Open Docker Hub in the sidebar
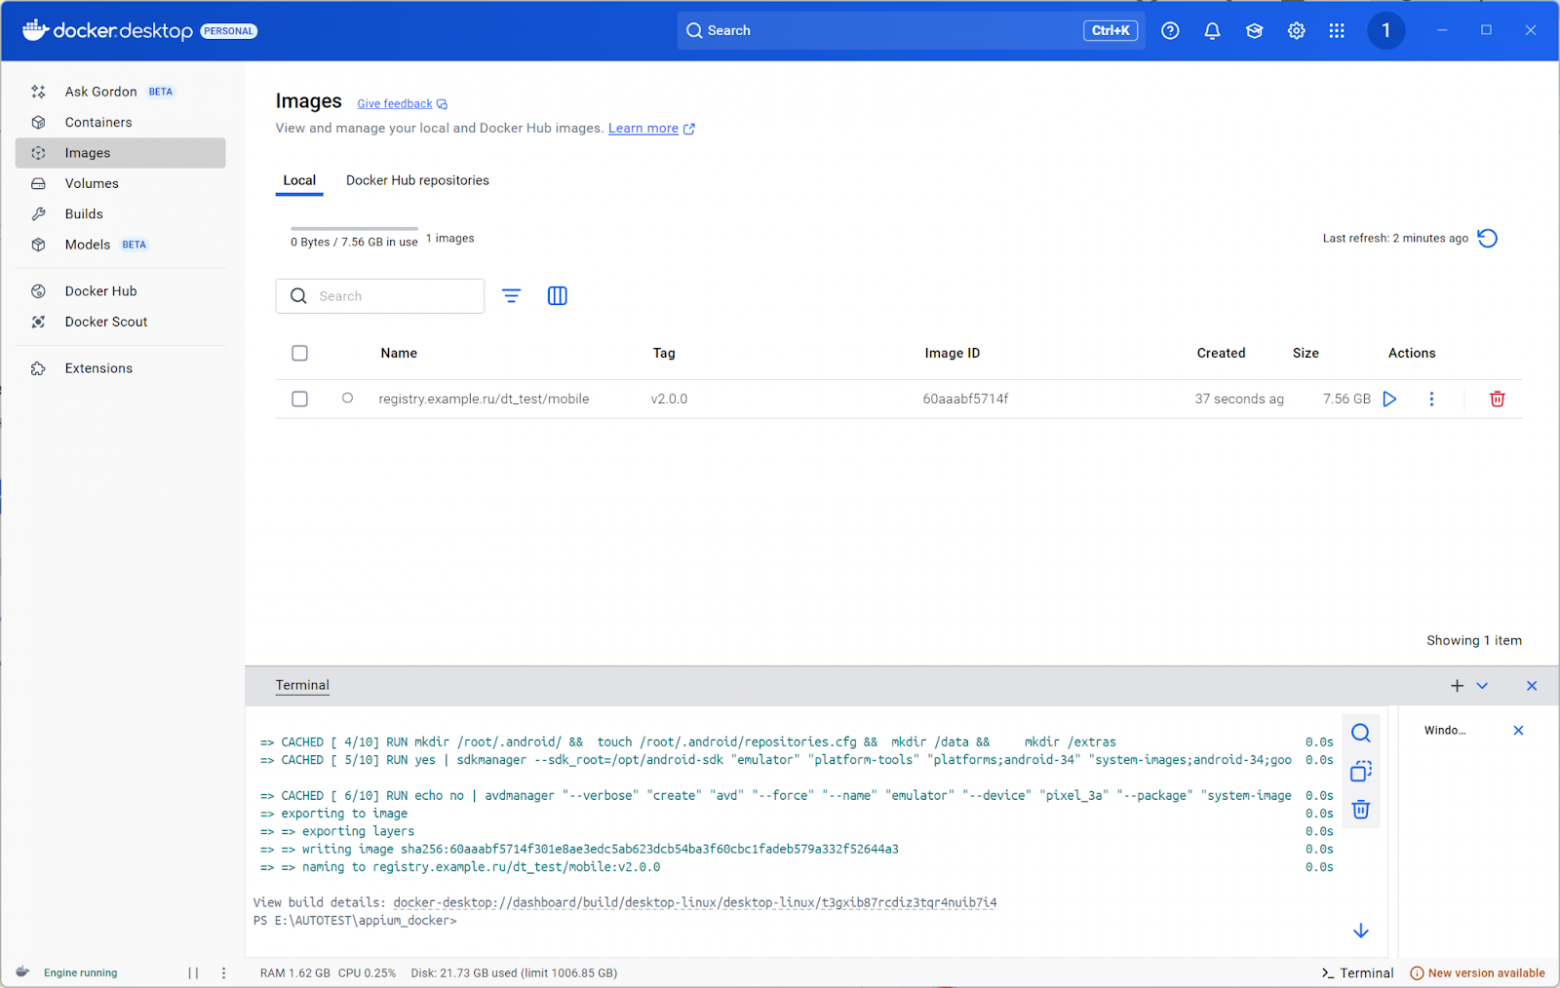This screenshot has width=1560, height=988. pos(121,291)
